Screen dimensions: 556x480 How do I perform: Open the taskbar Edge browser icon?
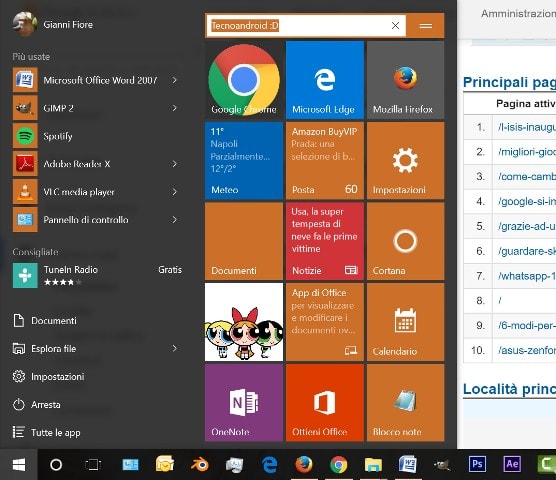(269, 464)
